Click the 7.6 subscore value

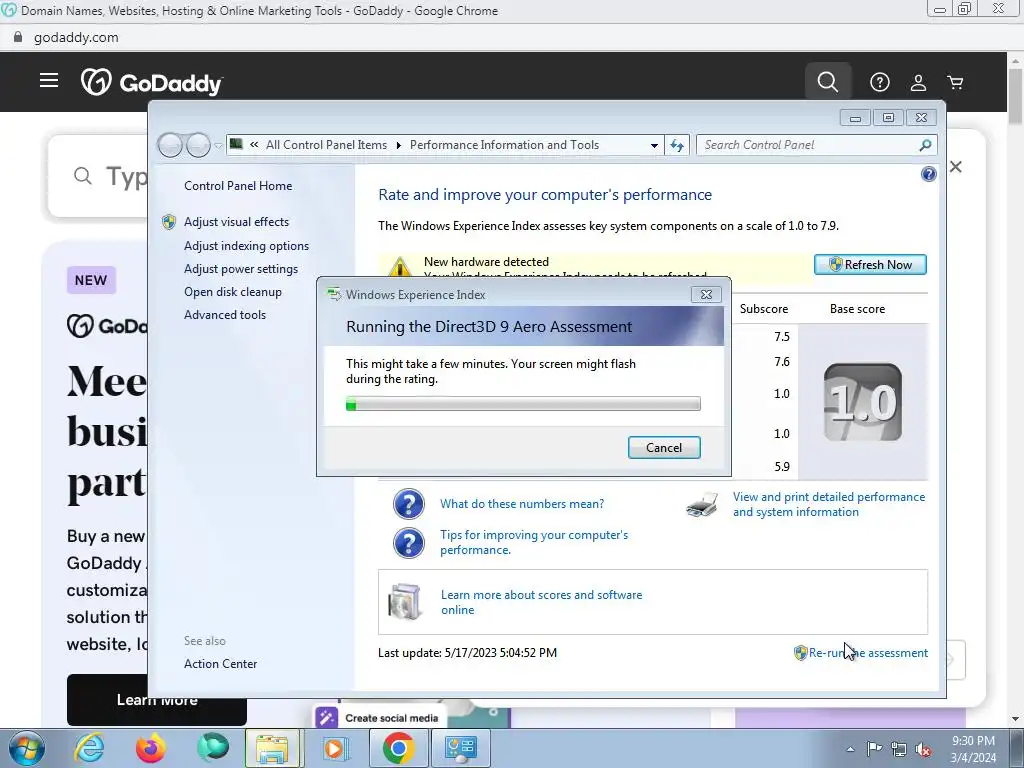[x=782, y=361]
